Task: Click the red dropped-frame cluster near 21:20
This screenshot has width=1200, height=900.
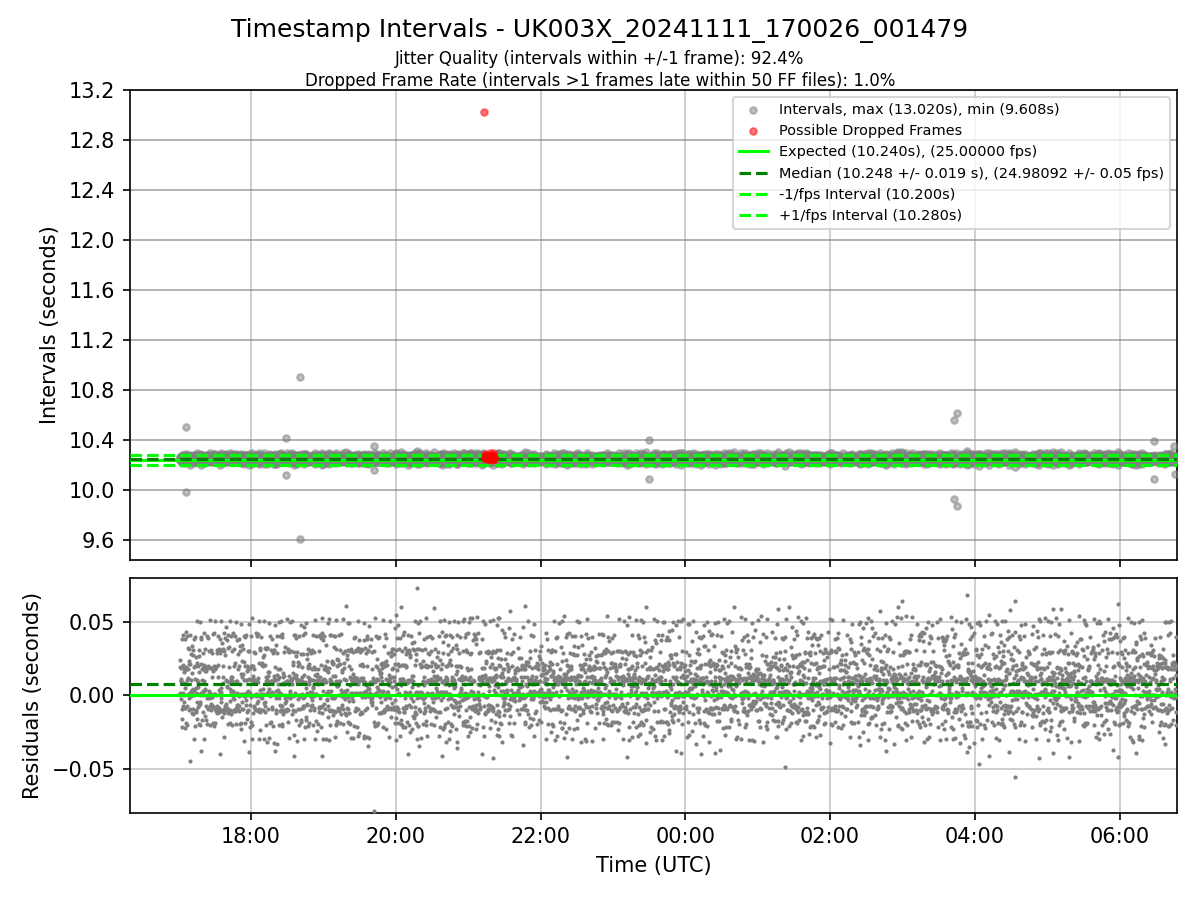Action: [490, 457]
